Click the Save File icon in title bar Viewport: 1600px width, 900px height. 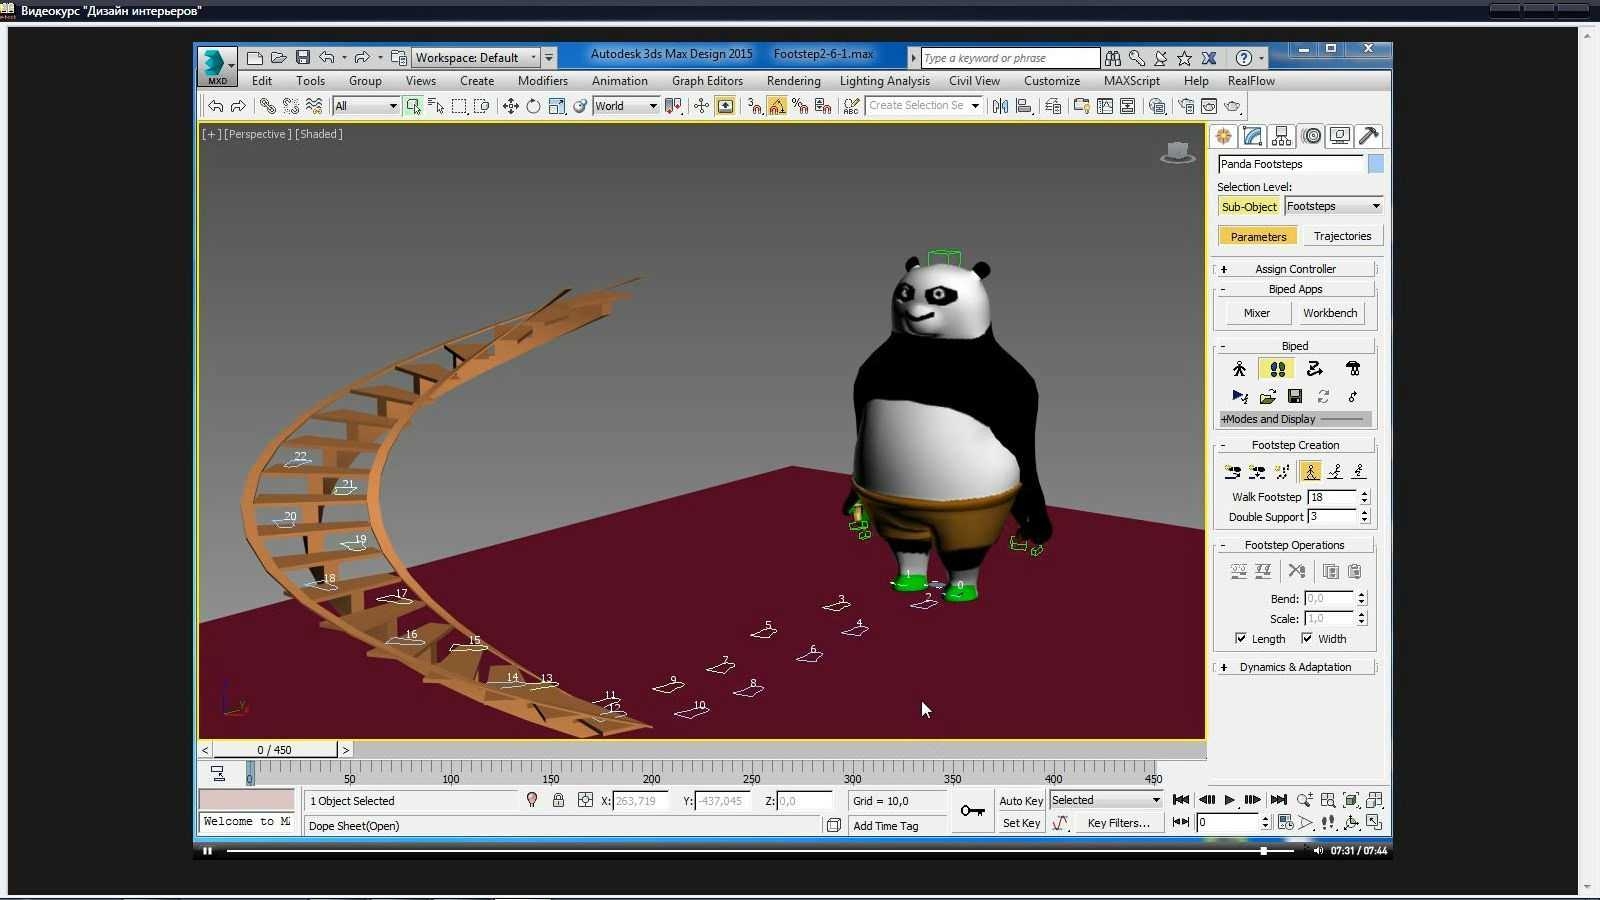point(302,58)
